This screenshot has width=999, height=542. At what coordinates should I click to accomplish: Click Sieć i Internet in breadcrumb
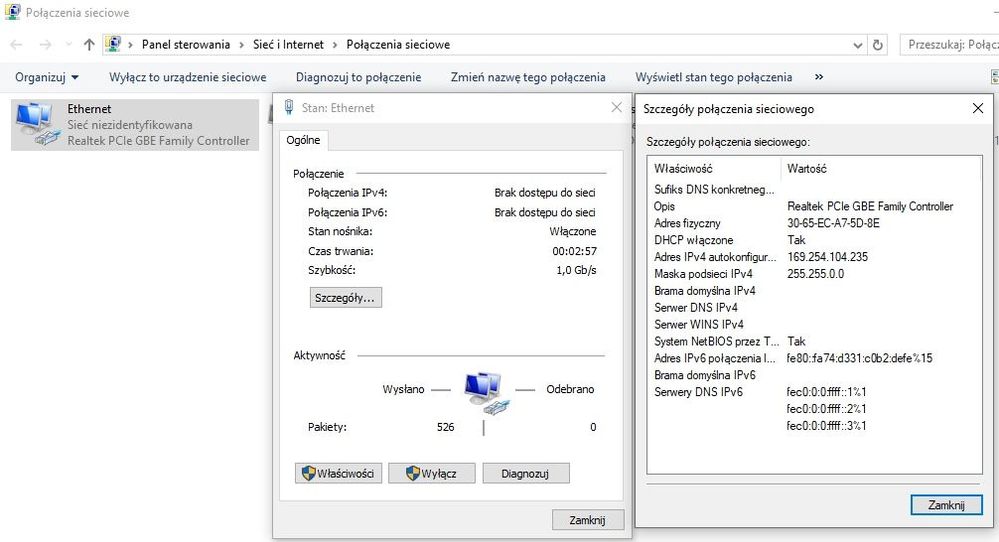pos(288,45)
